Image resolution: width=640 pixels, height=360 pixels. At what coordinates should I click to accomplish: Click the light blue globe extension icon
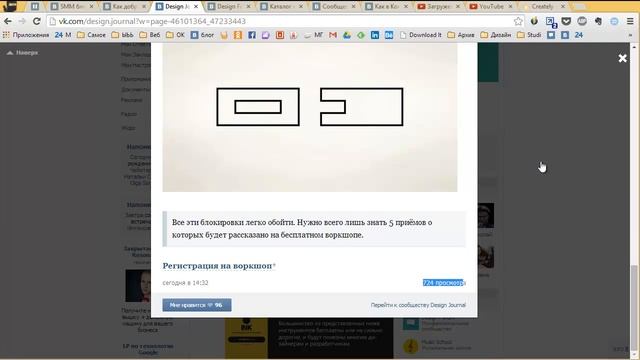coord(614,21)
